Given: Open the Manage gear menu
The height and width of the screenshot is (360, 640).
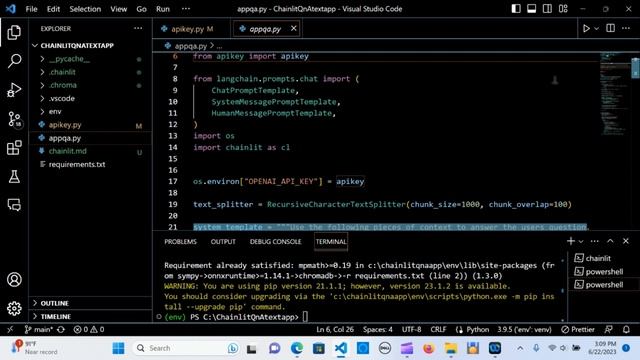Looking at the screenshot, I should coord(14,308).
